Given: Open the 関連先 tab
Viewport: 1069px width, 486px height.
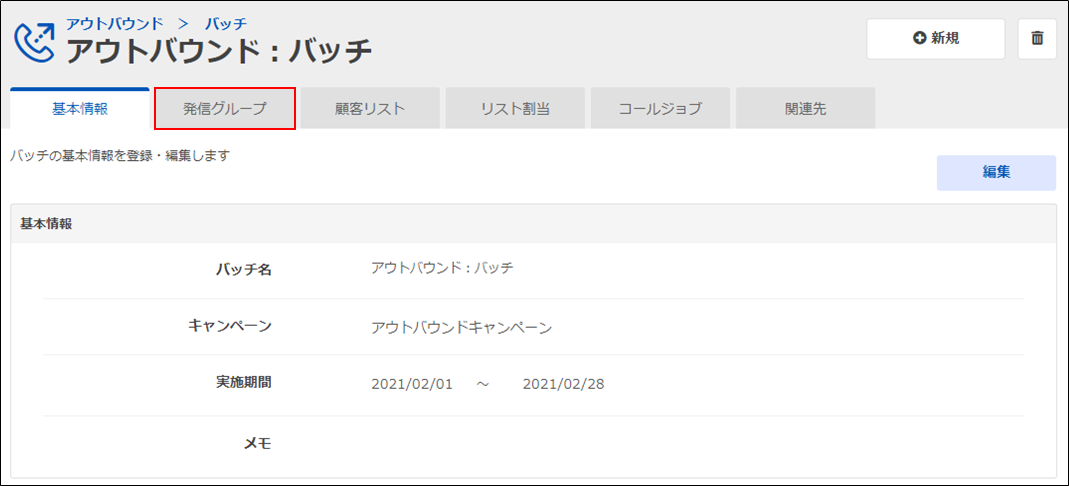Looking at the screenshot, I should 805,109.
